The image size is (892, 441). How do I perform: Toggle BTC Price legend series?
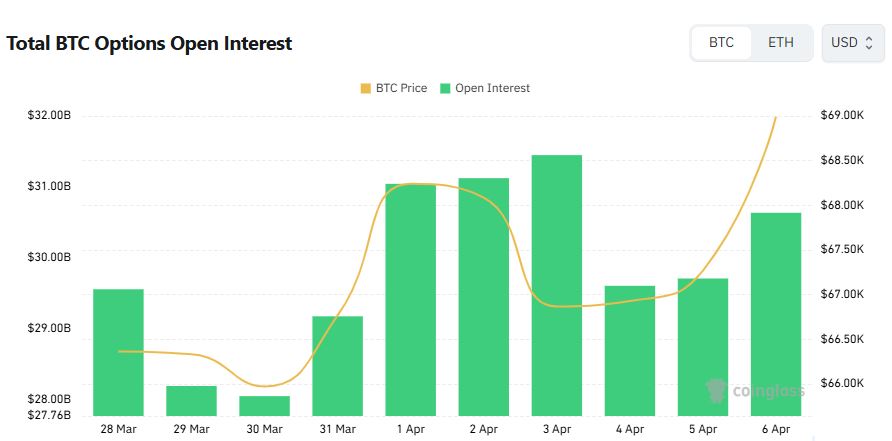tap(401, 88)
